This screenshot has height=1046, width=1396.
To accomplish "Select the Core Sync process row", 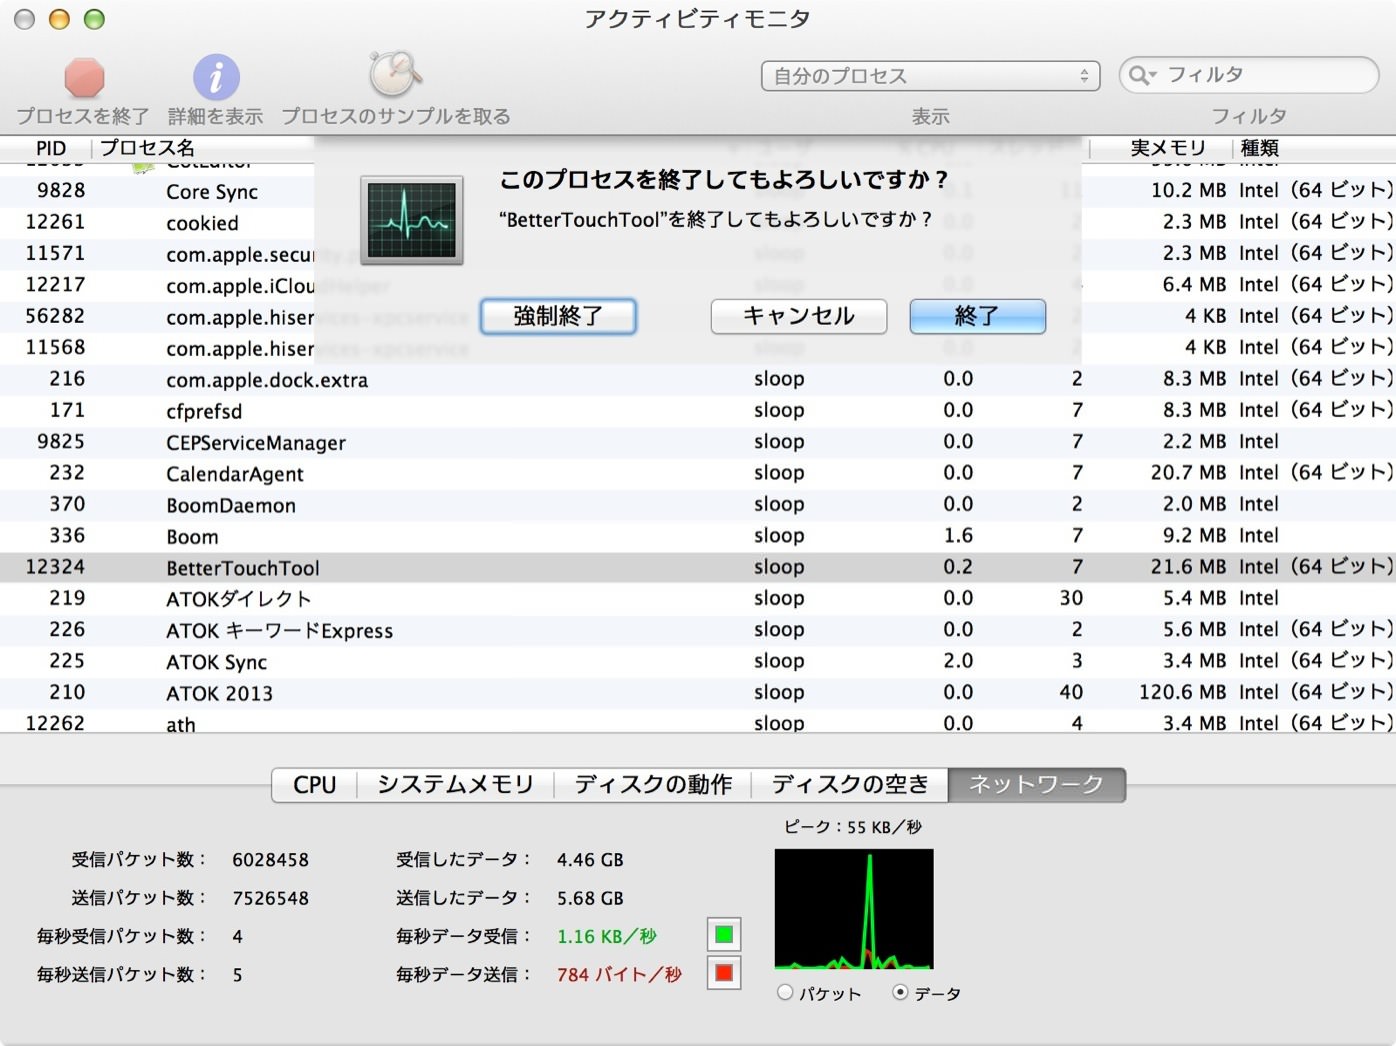I will (x=698, y=191).
